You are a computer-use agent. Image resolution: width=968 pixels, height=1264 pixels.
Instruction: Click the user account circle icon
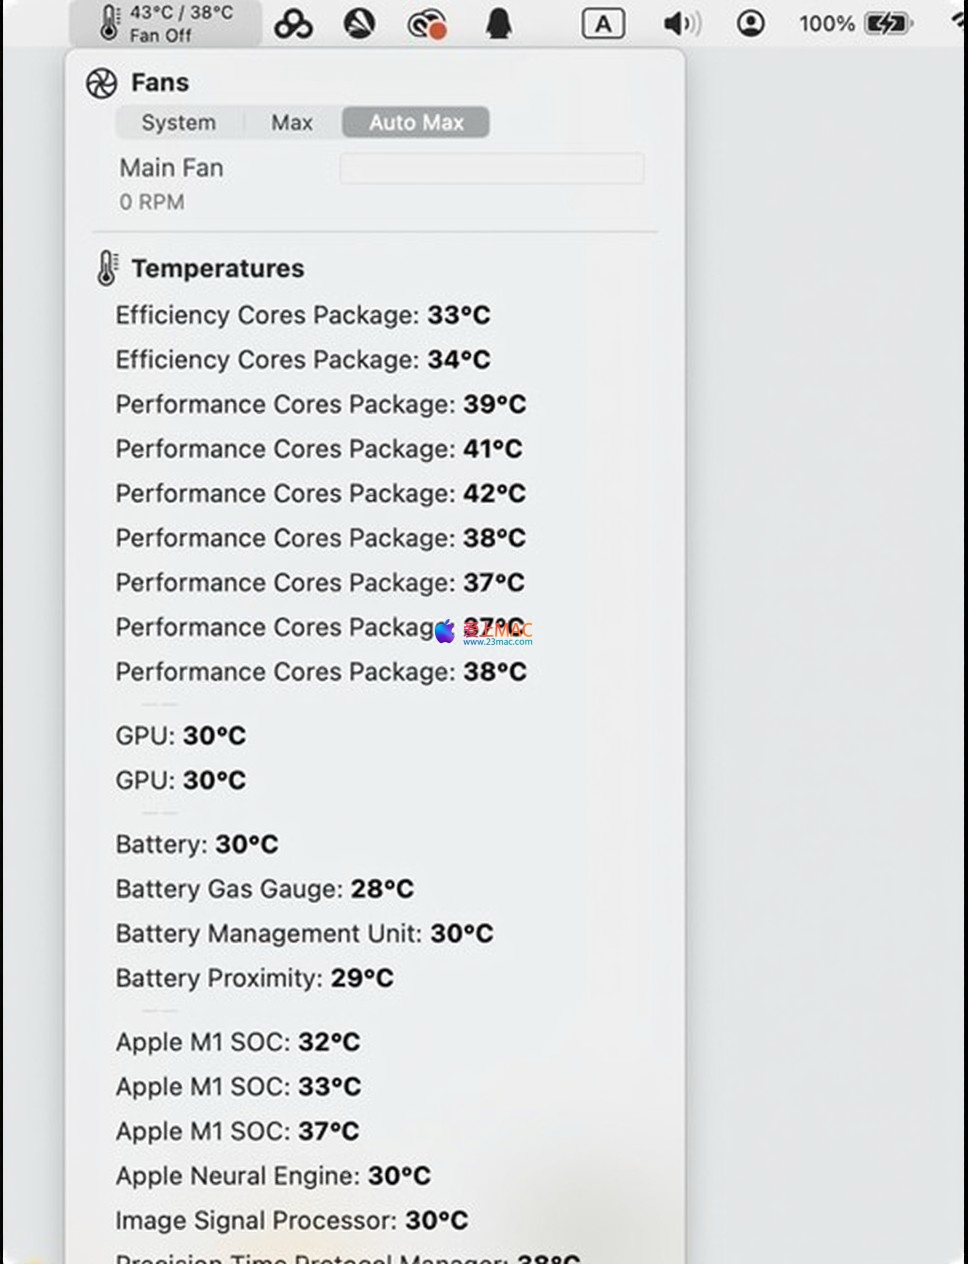coord(750,24)
